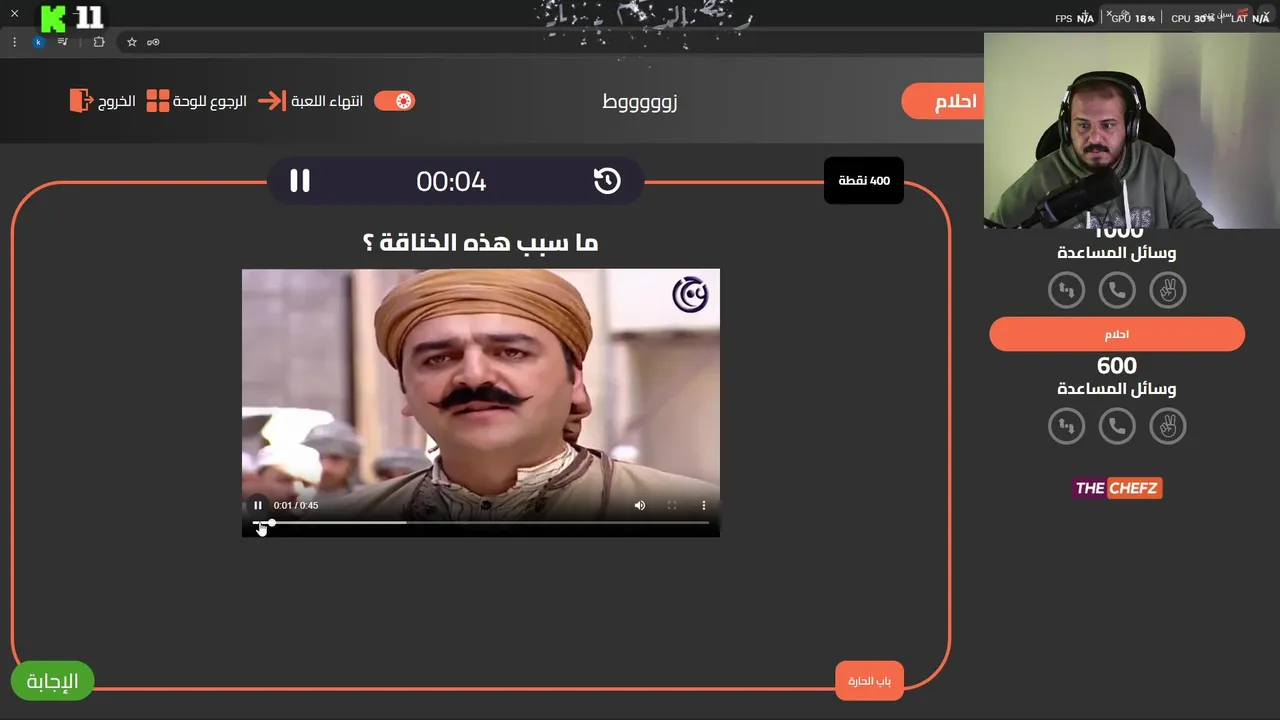The height and width of the screenshot is (720, 1280).
Task: Exit the game with الخروج
Action: (x=117, y=101)
